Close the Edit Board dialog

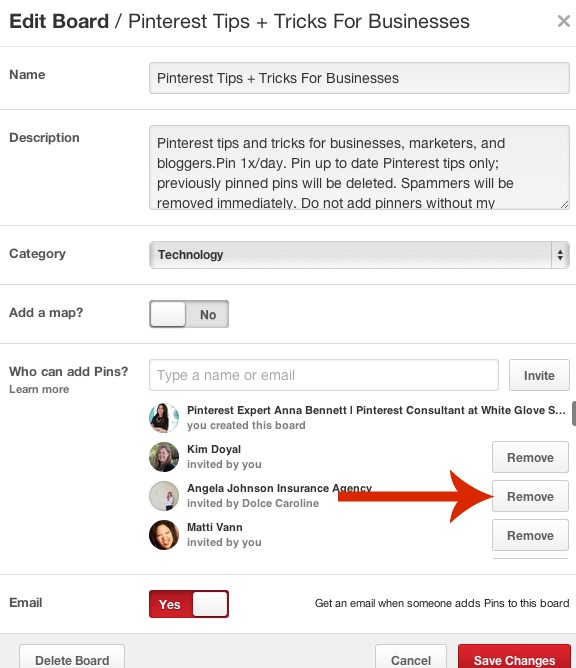coord(563,21)
